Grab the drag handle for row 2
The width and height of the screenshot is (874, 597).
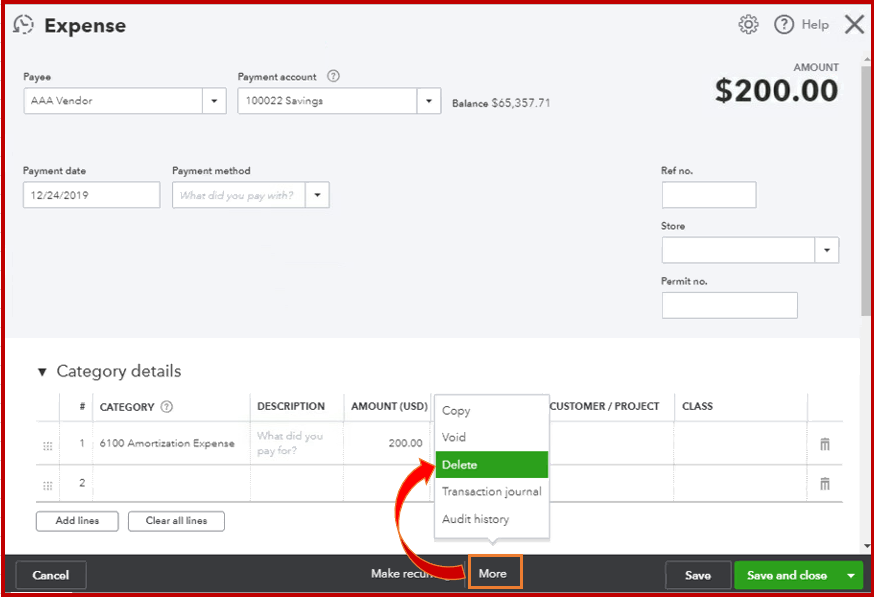coord(48,486)
